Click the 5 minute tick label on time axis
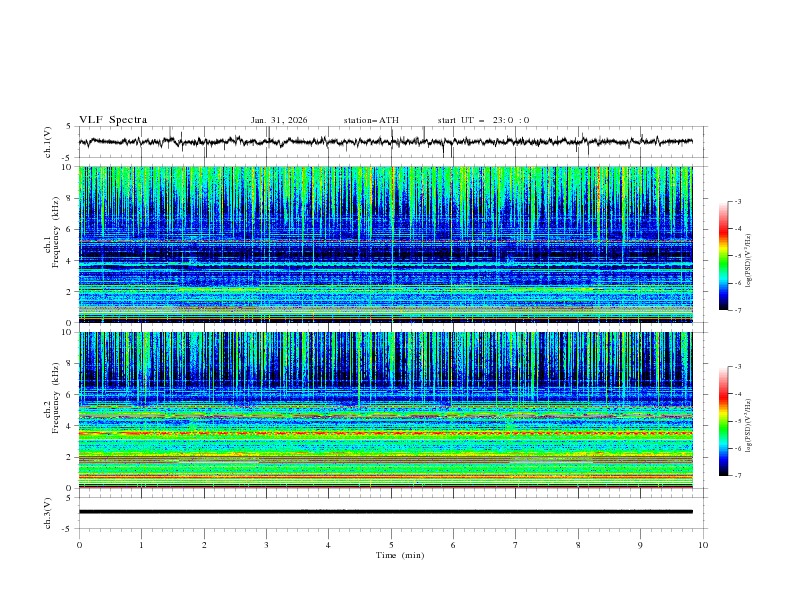The width and height of the screenshot is (792, 612). point(391,545)
